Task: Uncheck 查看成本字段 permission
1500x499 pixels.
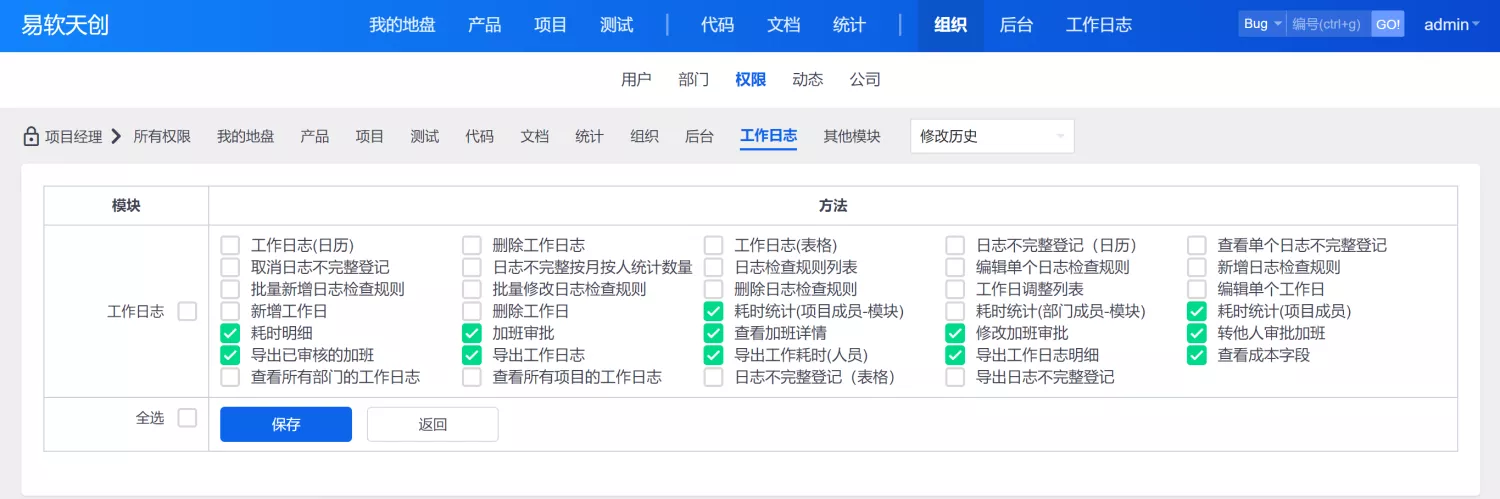Action: point(1197,355)
